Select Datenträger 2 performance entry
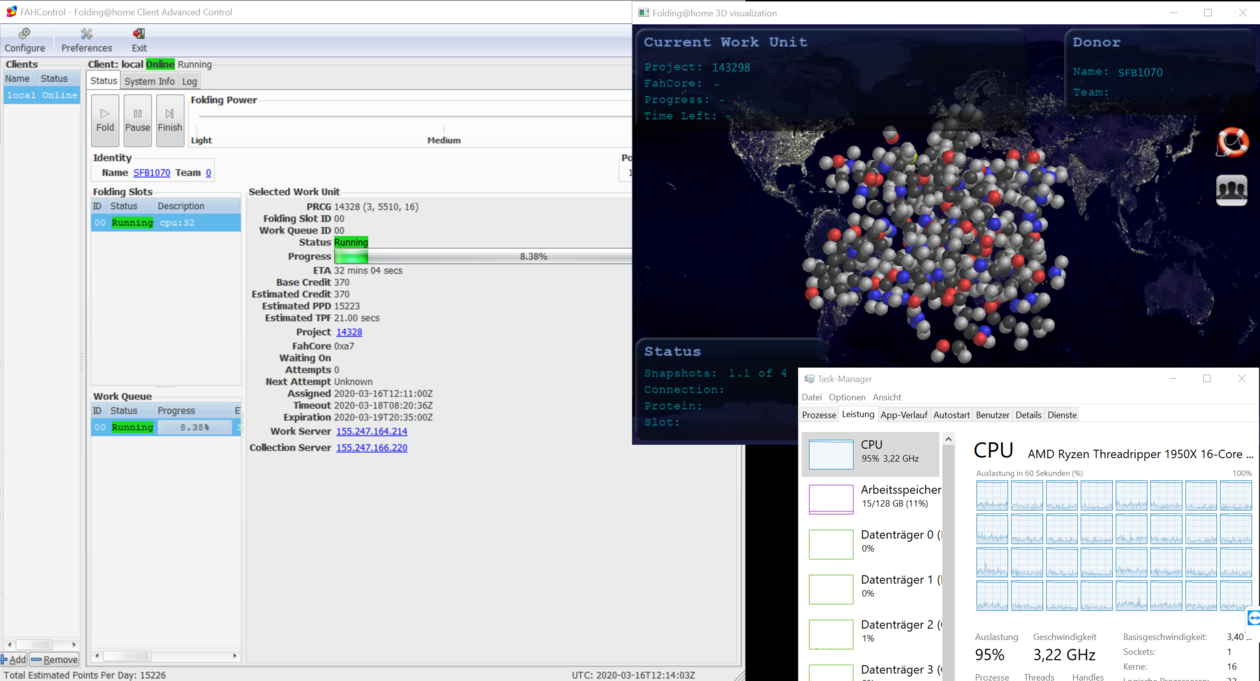 871,633
